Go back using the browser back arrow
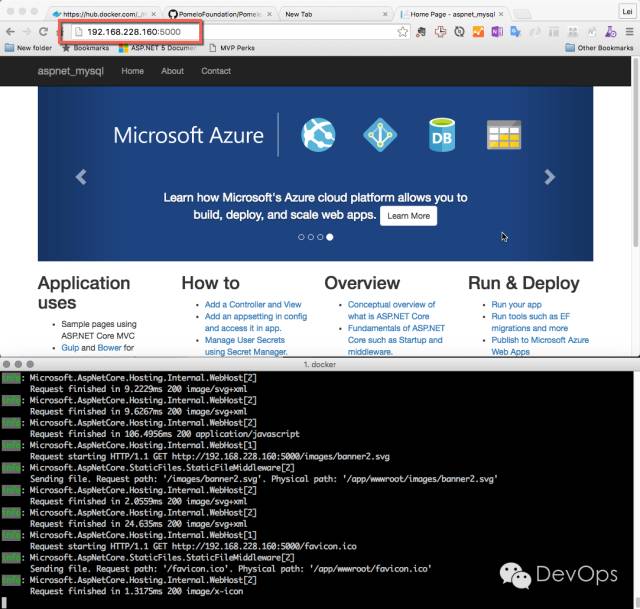Viewport: 640px width, 609px height. (x=11, y=31)
